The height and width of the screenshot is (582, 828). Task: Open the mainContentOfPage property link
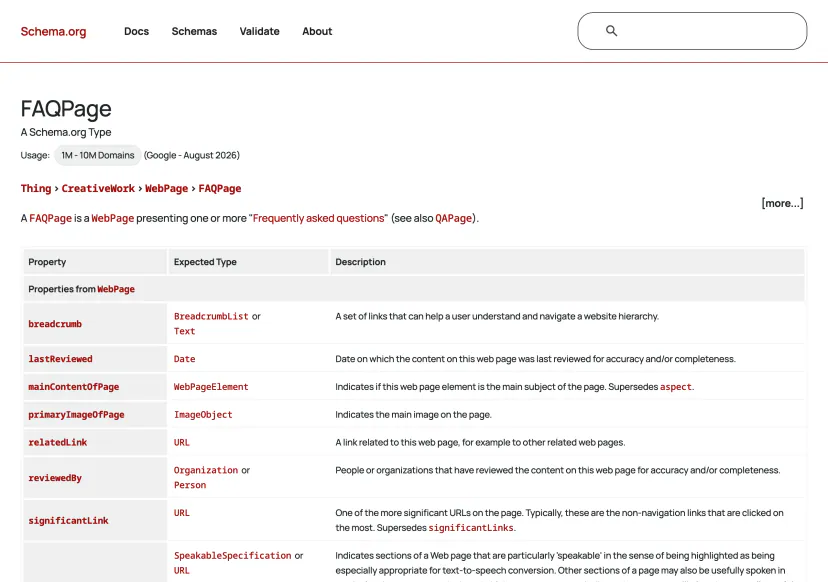pos(73,387)
